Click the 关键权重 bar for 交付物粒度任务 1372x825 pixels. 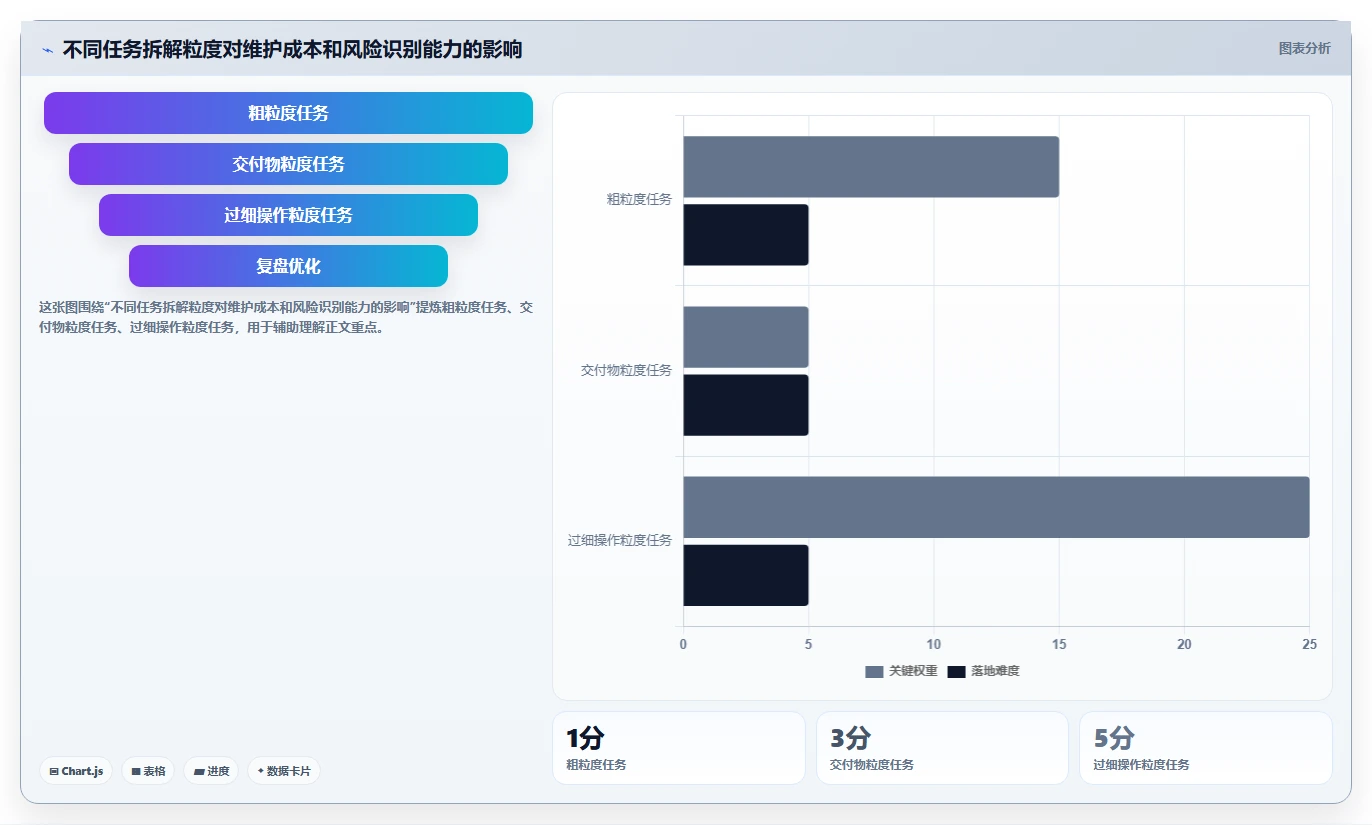pyautogui.click(x=746, y=337)
